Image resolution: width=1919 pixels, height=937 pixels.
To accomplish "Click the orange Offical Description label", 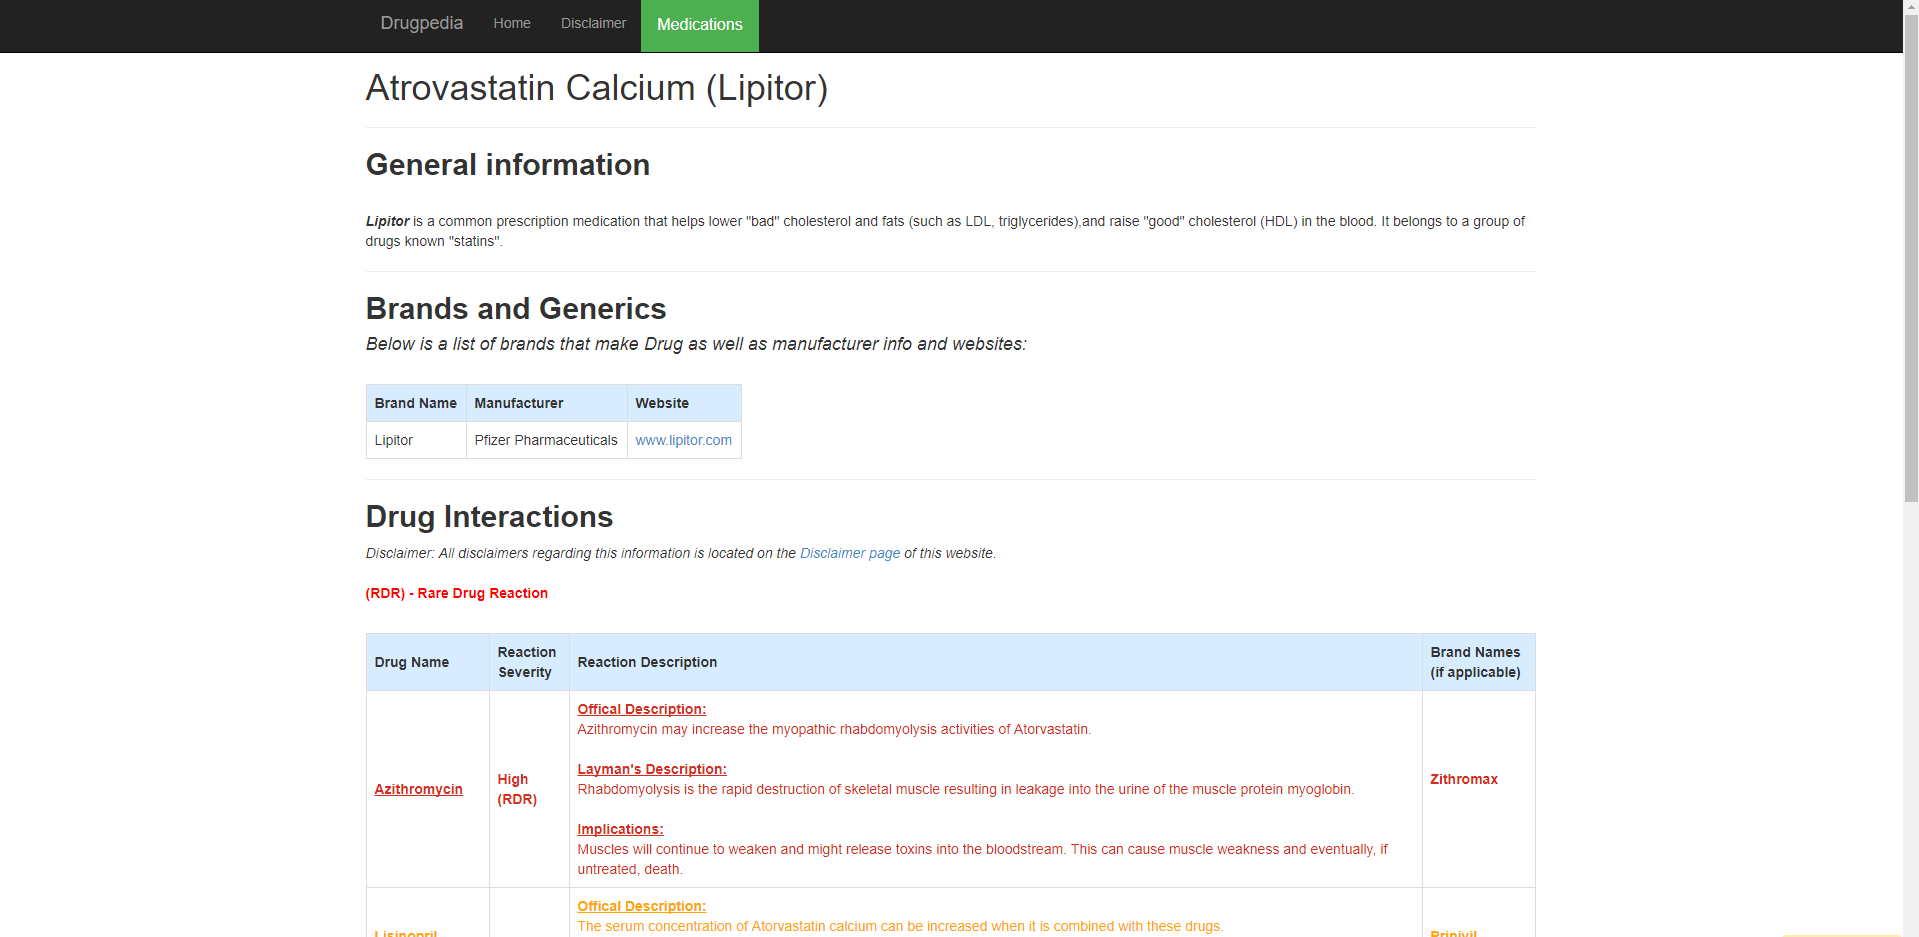I will point(642,906).
